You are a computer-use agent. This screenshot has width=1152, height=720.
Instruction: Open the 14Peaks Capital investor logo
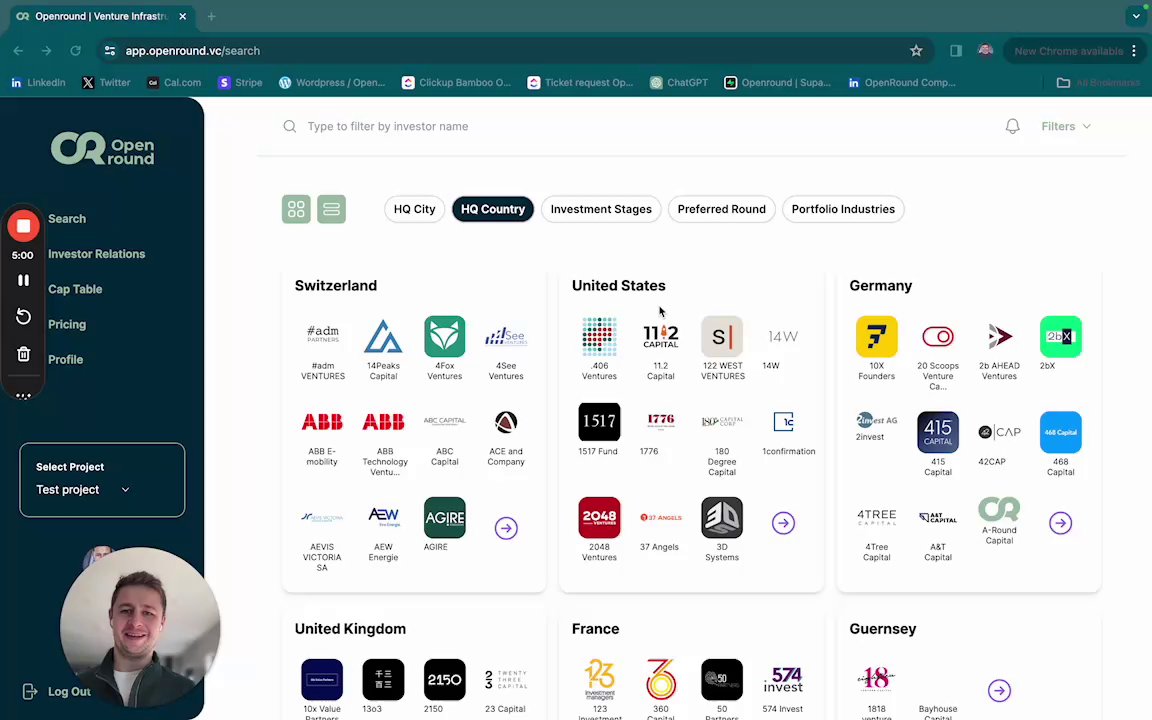pos(384,336)
